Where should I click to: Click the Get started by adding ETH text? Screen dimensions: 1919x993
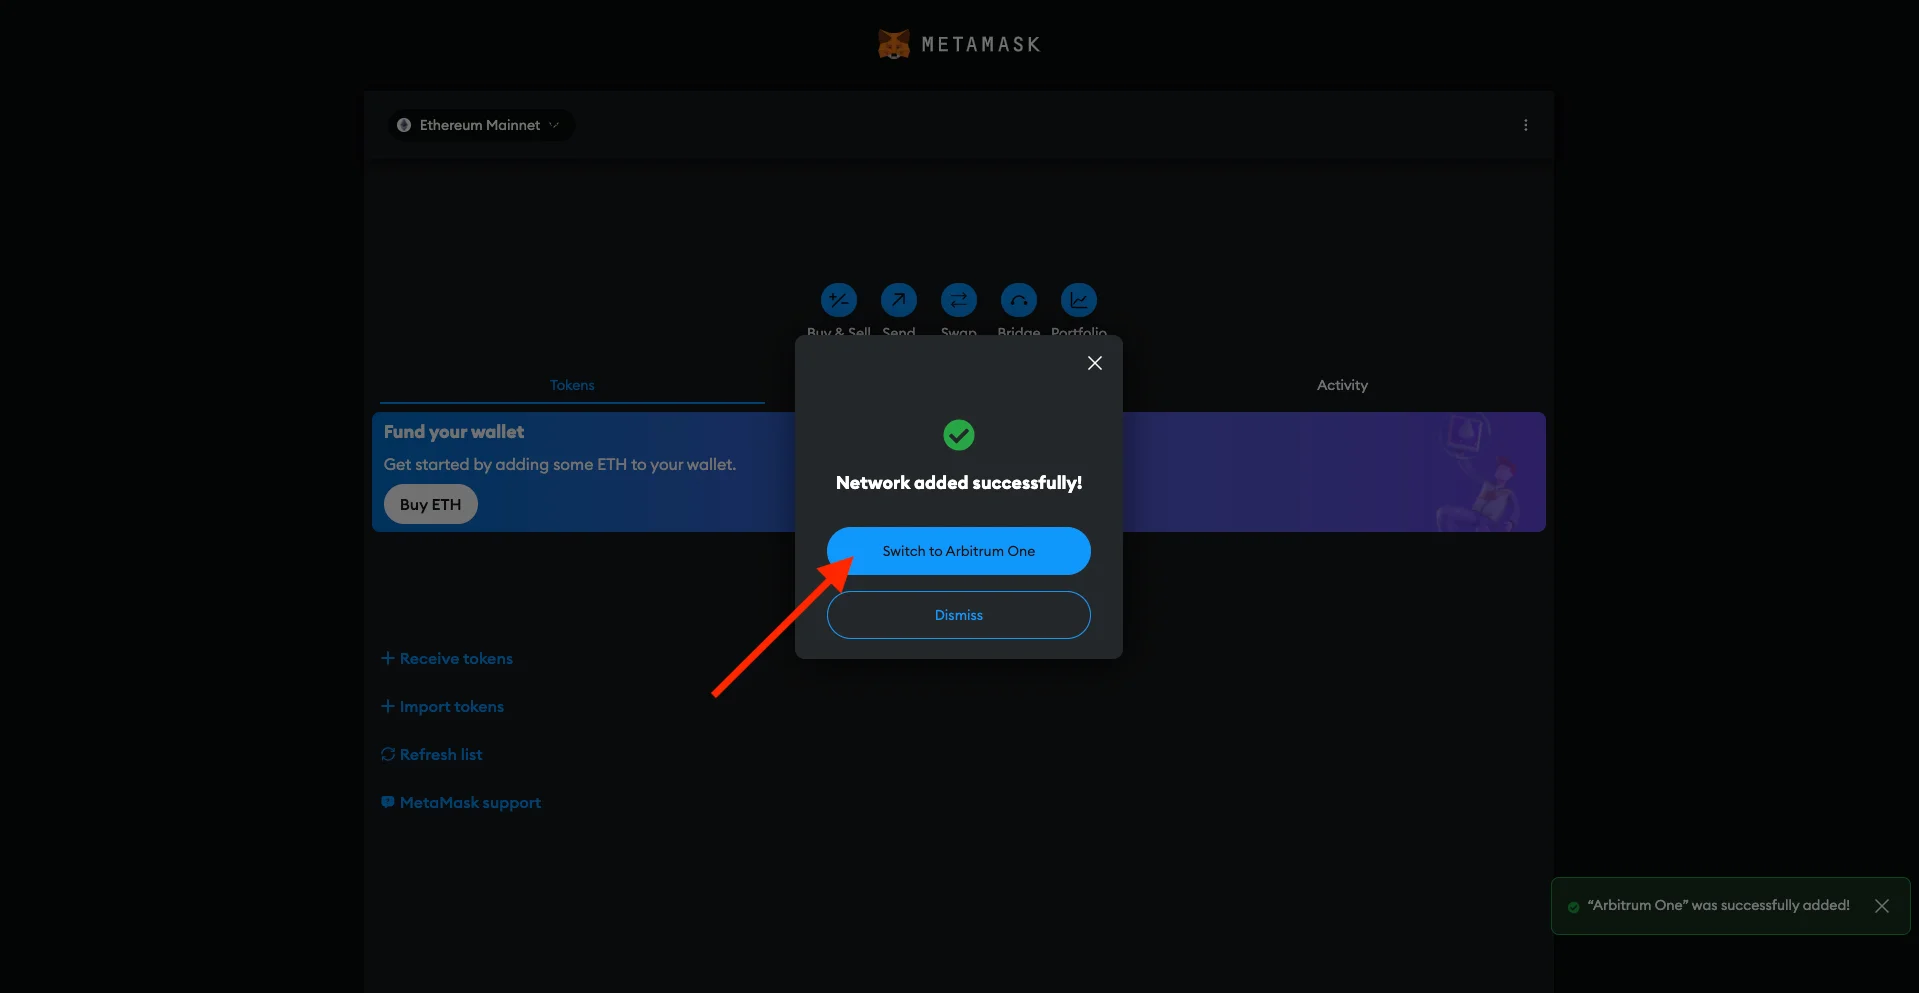click(560, 464)
